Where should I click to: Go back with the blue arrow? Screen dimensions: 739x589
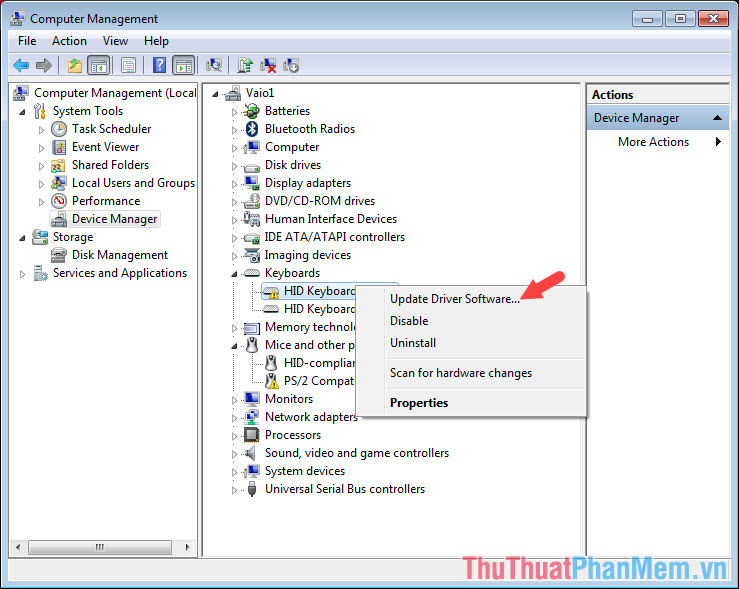point(21,65)
